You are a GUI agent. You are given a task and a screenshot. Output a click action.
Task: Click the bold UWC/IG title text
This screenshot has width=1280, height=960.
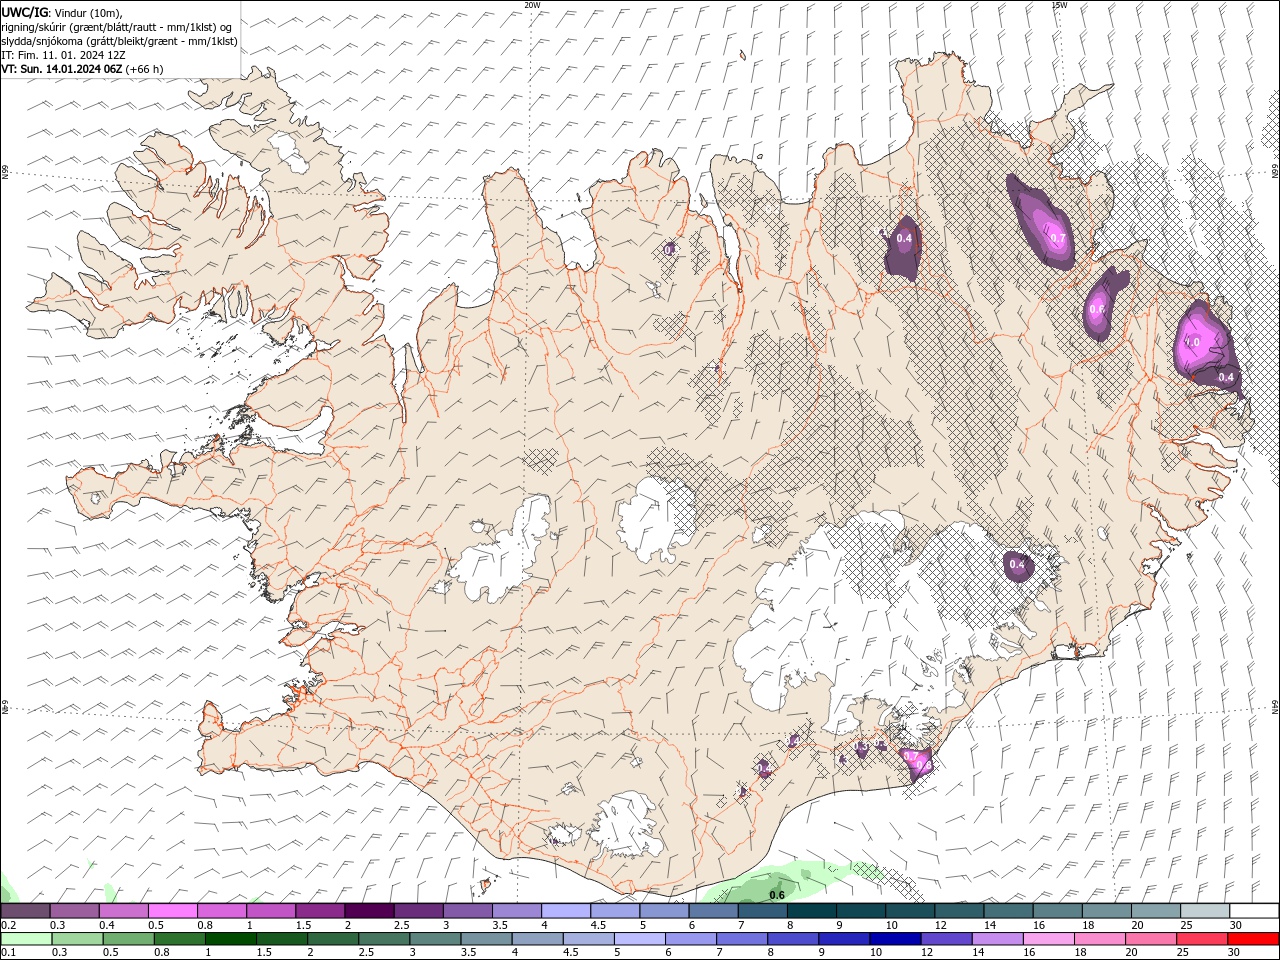(x=24, y=12)
